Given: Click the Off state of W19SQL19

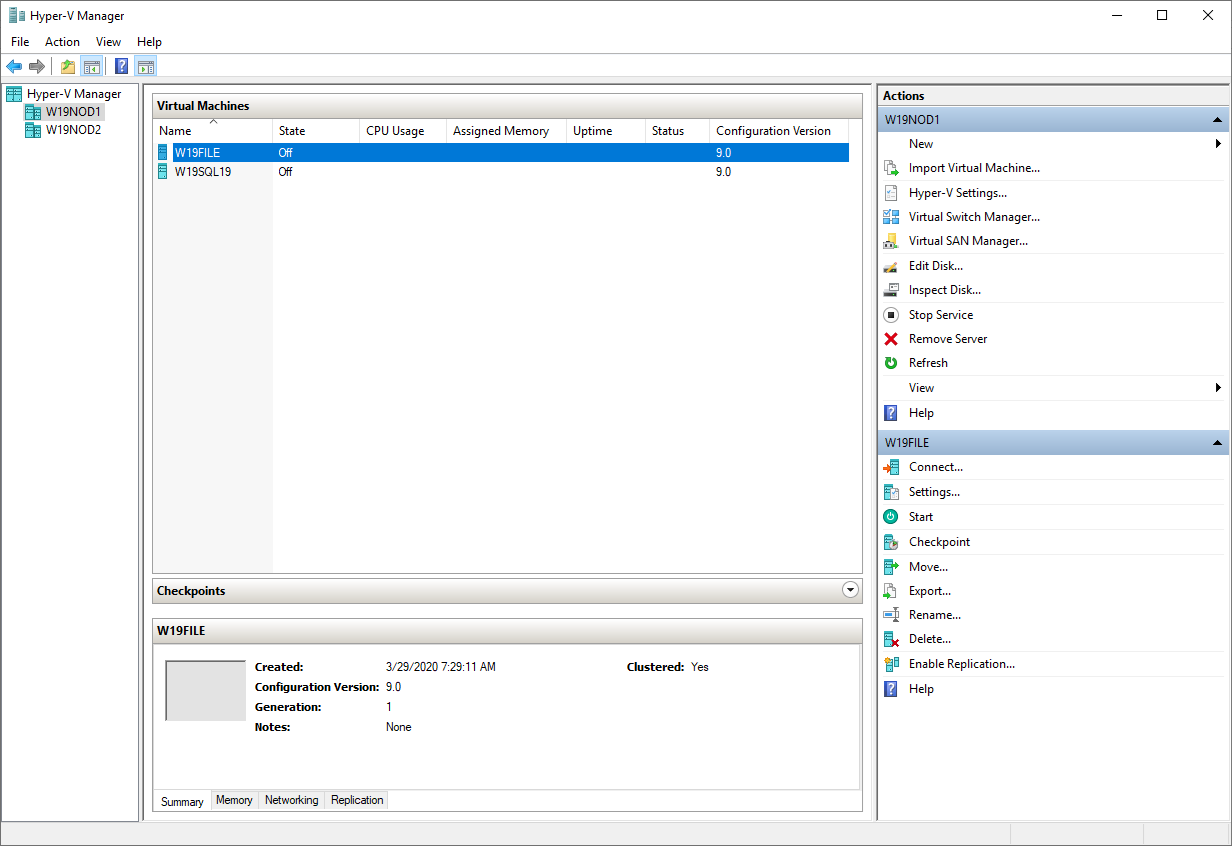Looking at the screenshot, I should 285,172.
